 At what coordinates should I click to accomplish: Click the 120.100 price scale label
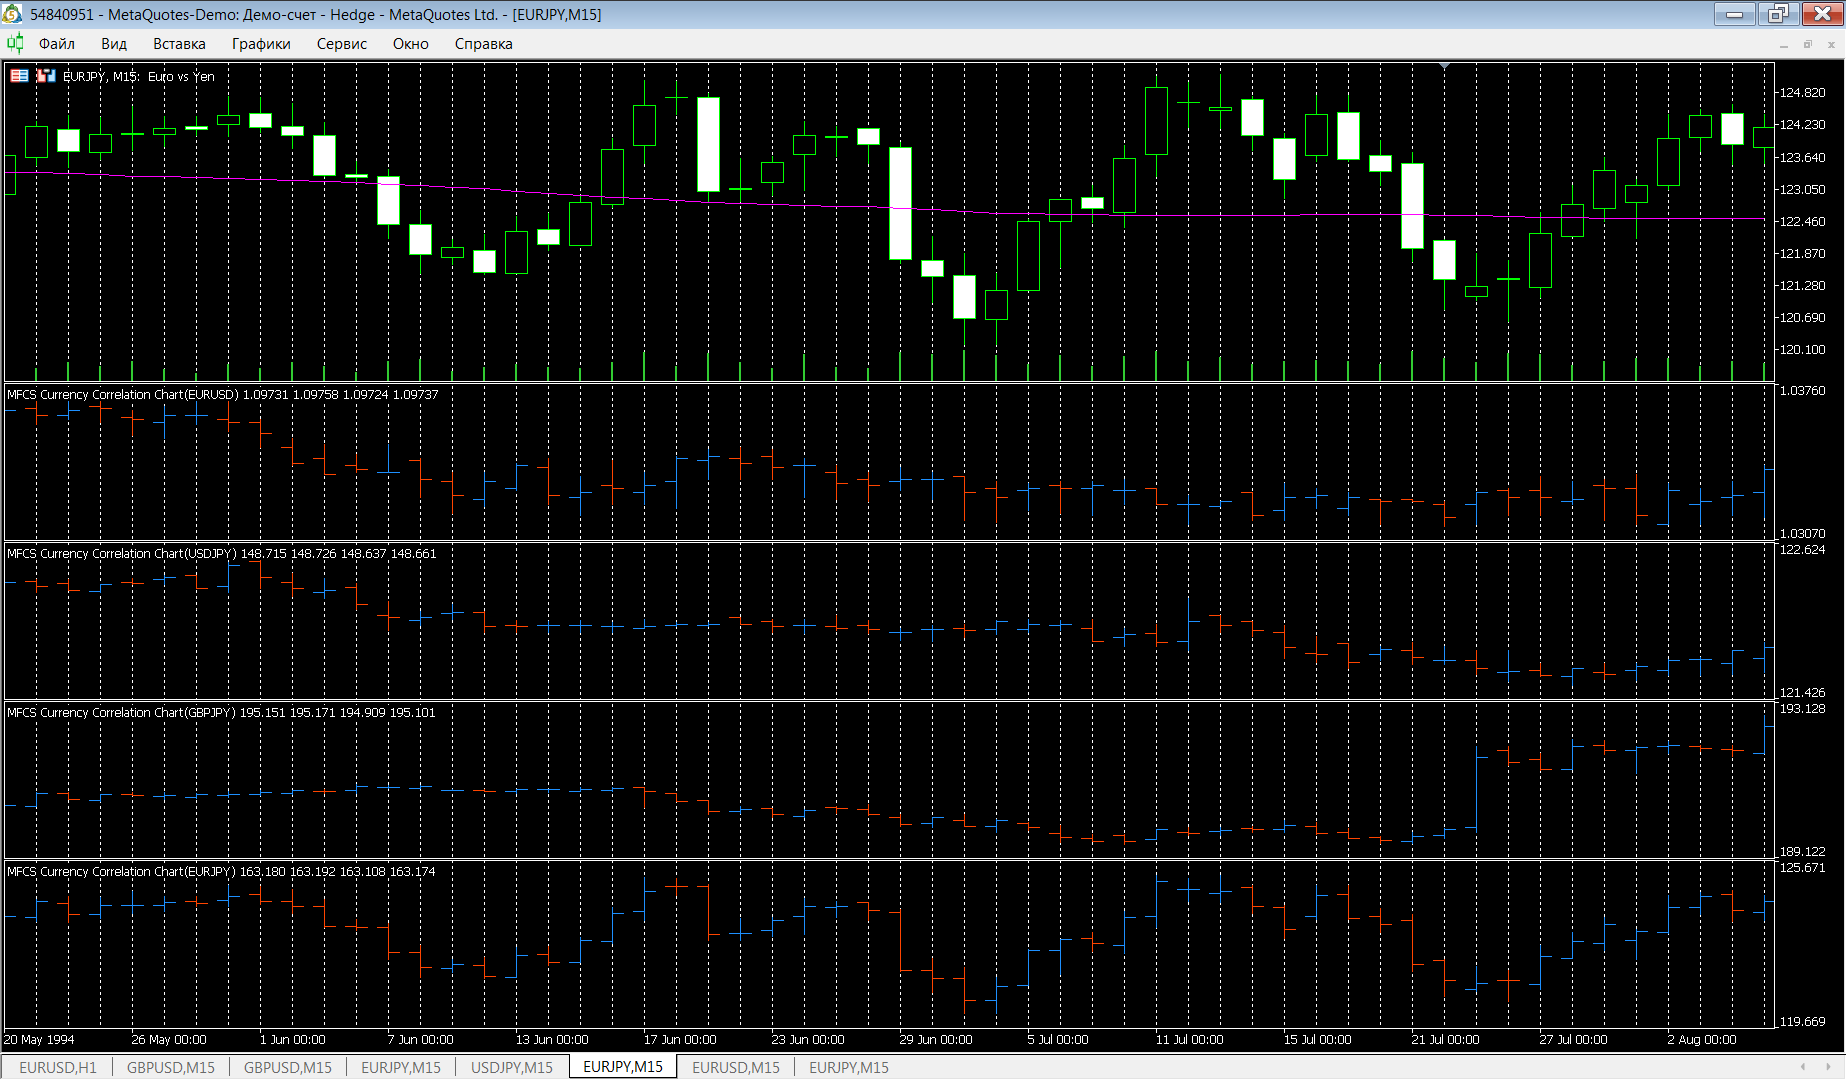coord(1802,349)
